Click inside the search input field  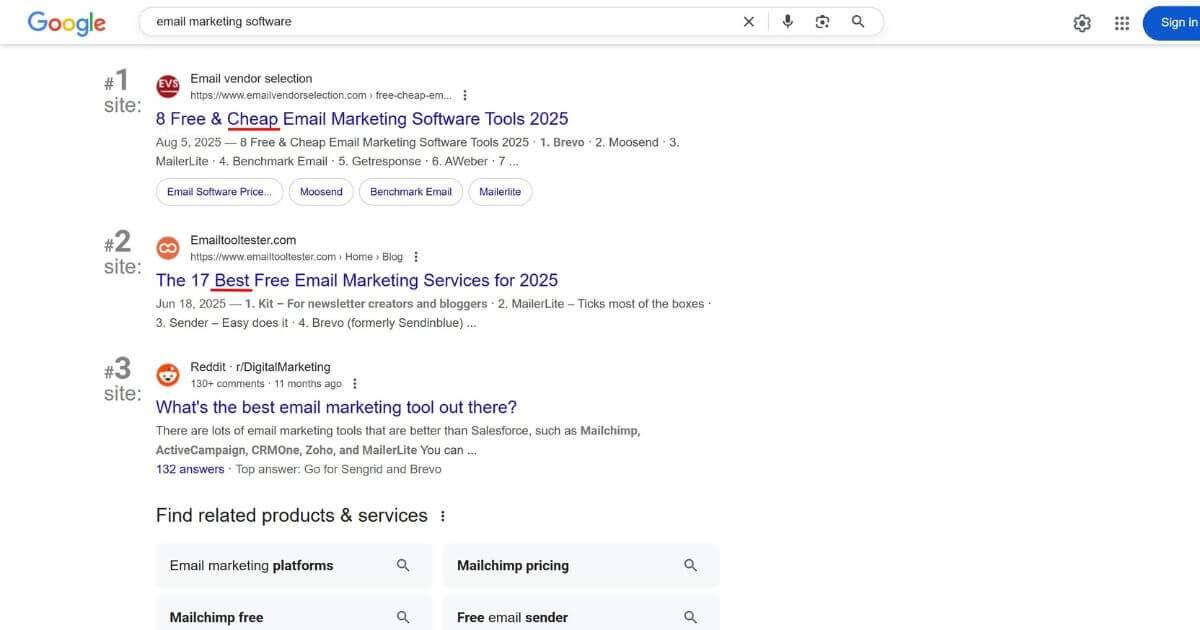coord(400,21)
